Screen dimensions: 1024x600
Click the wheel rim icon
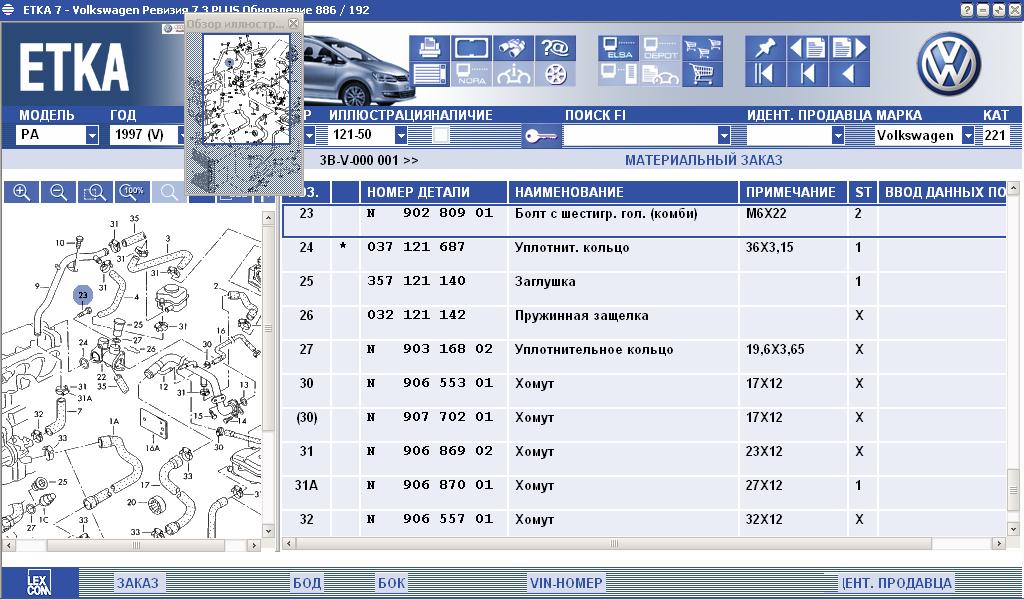click(x=555, y=74)
